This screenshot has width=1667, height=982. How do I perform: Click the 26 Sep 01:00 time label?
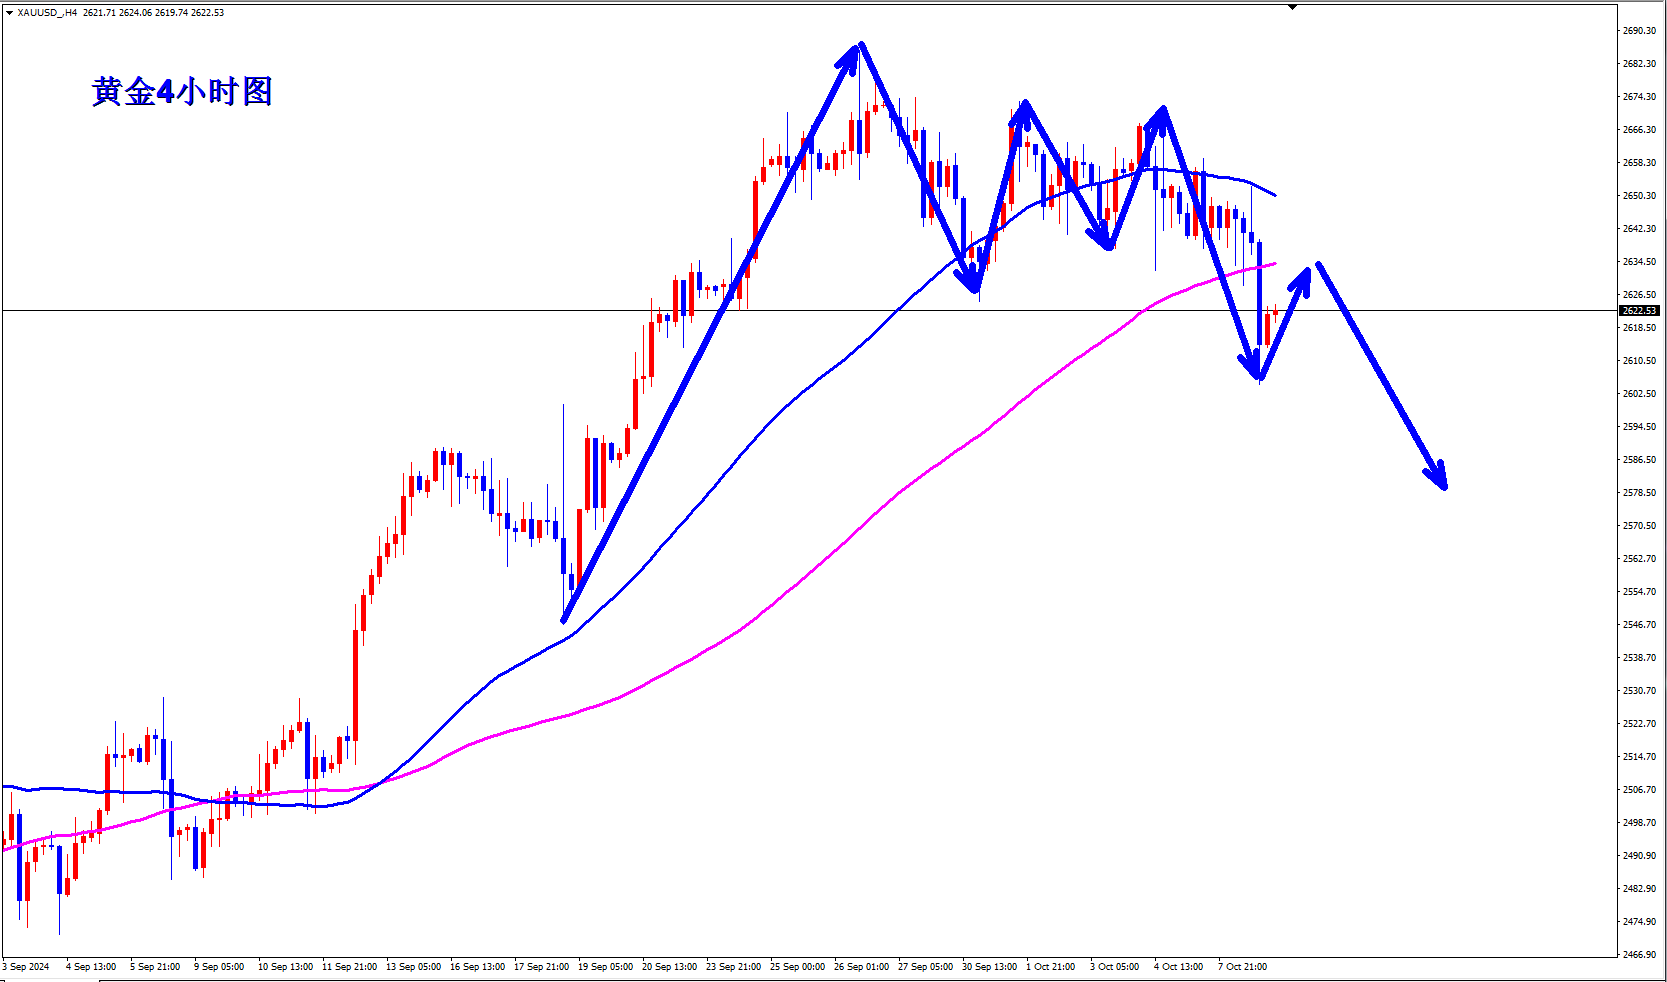pos(862,967)
